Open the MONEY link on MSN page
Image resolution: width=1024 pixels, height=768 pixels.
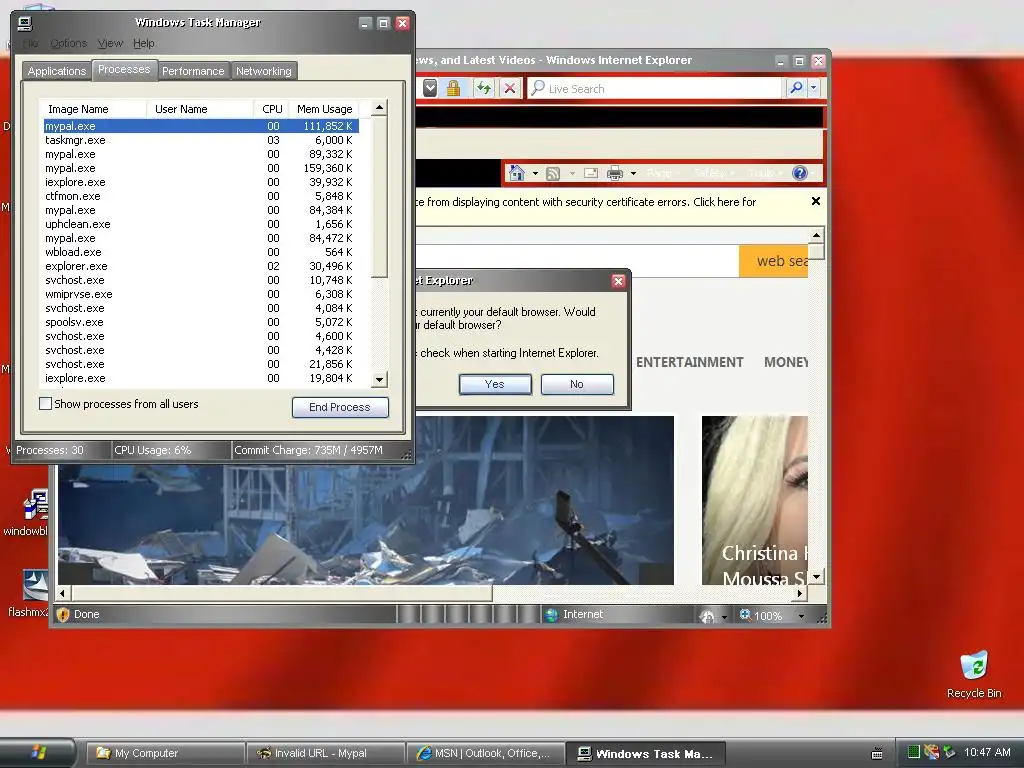point(786,362)
